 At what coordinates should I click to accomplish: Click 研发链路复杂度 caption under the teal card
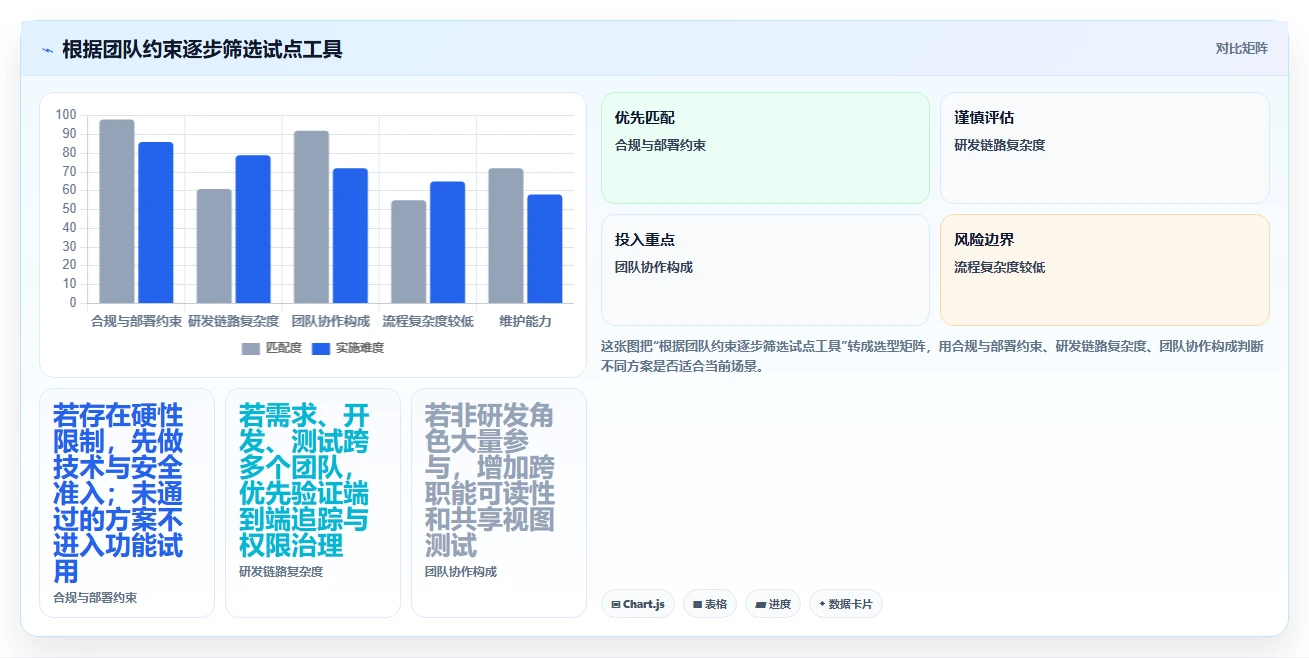coord(281,571)
